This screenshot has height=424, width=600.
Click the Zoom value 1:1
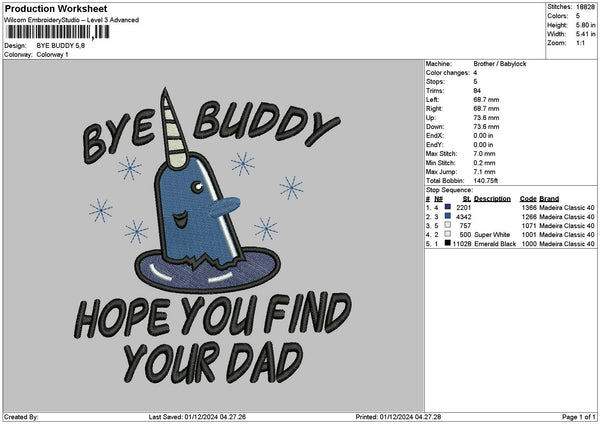coord(580,43)
